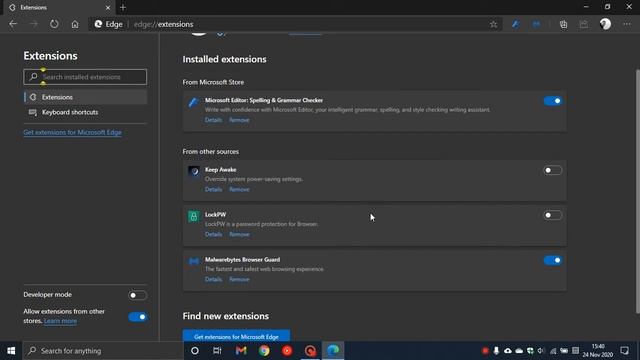
Task: Open the taskbar clock and date
Action: (598, 351)
